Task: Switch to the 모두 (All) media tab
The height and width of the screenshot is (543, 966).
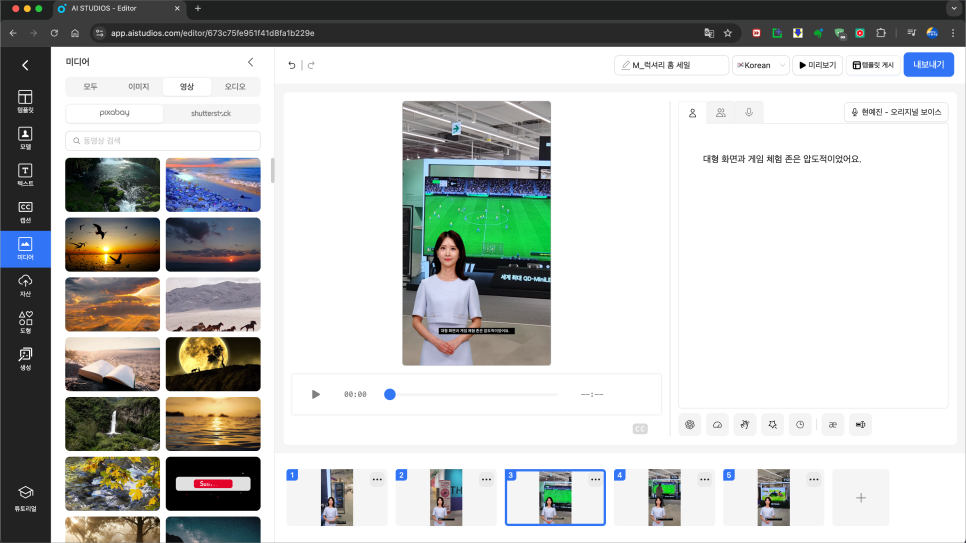Action: pyautogui.click(x=91, y=87)
